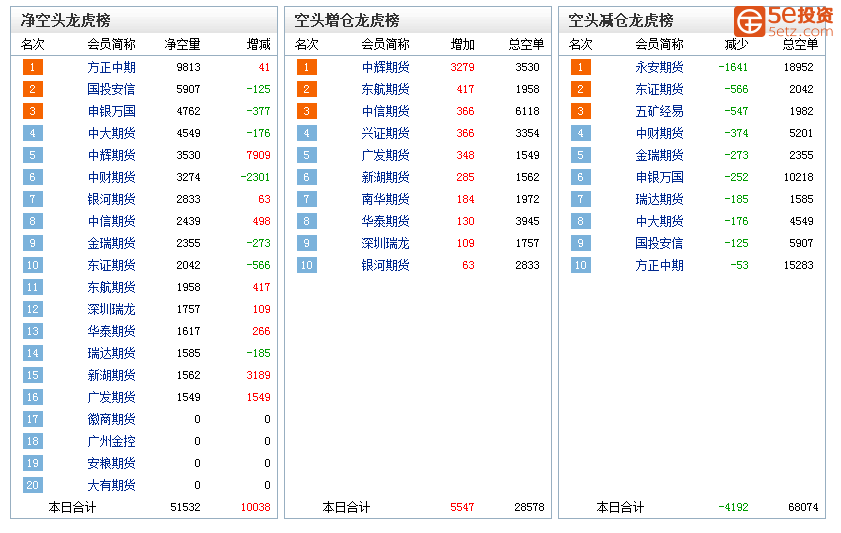This screenshot has width=841, height=533.
Task: Select the 广州金控 member link
Action: (112, 441)
